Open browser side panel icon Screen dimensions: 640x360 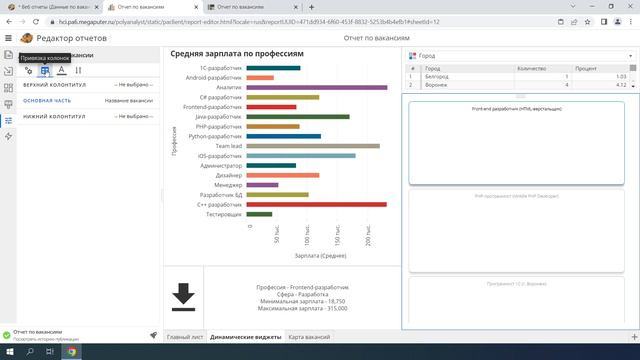tap(604, 22)
